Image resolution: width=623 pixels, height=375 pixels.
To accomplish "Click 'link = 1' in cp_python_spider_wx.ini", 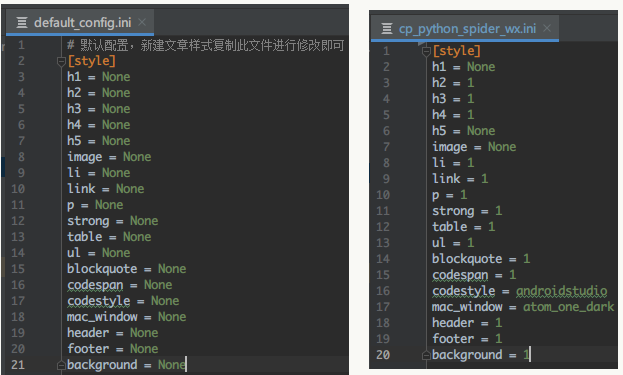I will [460, 179].
